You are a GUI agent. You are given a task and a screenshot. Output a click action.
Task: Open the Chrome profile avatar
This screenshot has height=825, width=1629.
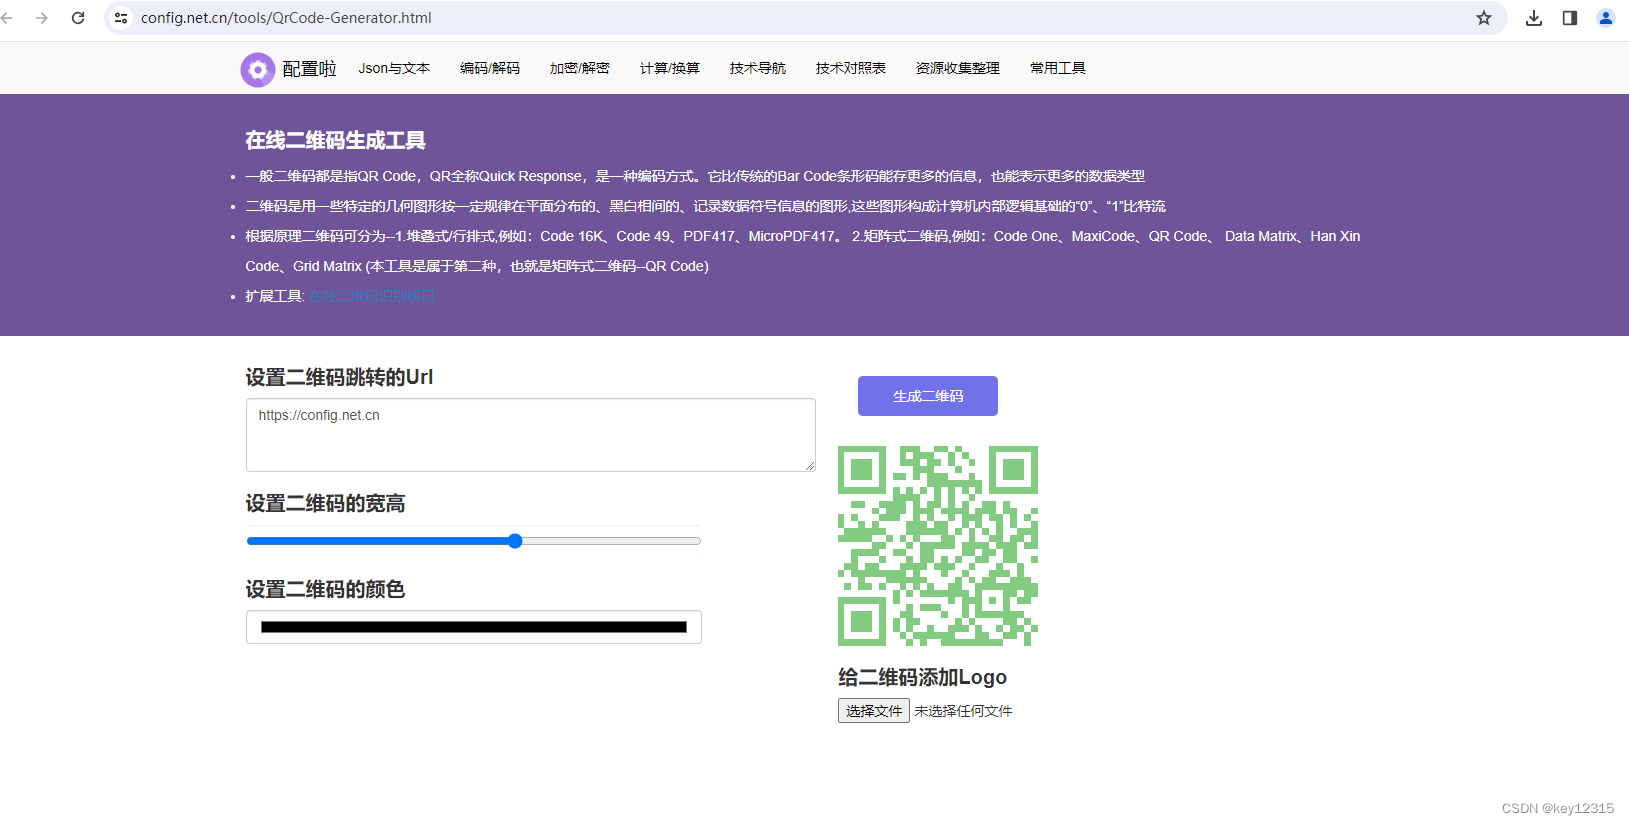coord(1606,18)
